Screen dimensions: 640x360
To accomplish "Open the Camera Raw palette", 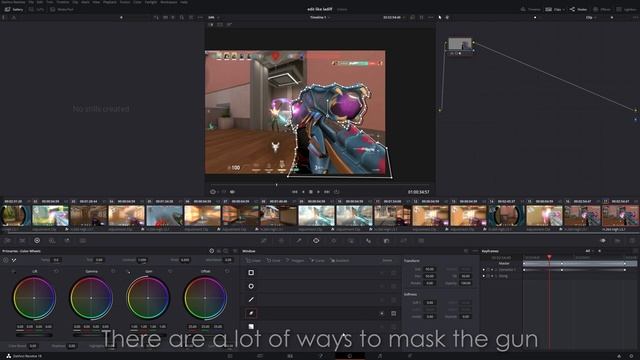I will pos(7,241).
